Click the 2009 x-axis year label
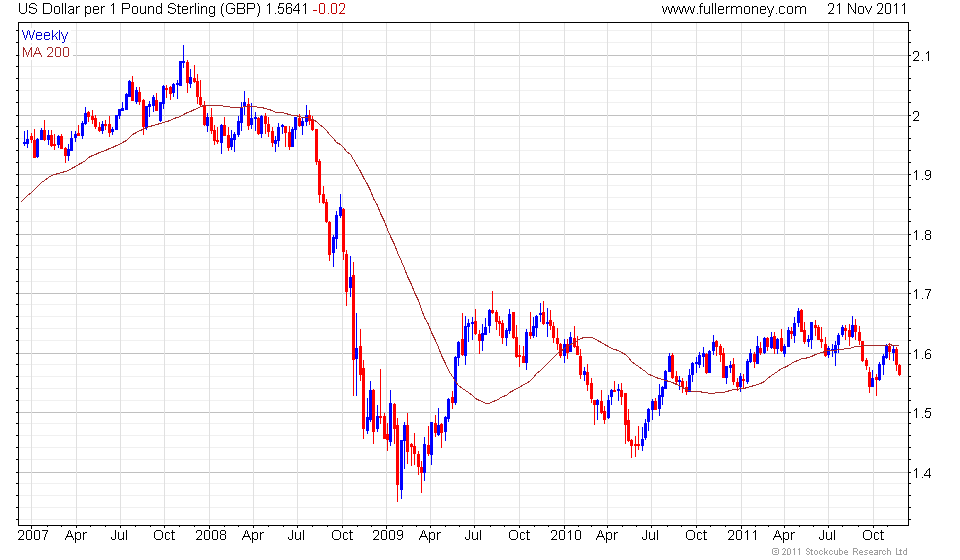960x560 pixels. click(x=388, y=535)
